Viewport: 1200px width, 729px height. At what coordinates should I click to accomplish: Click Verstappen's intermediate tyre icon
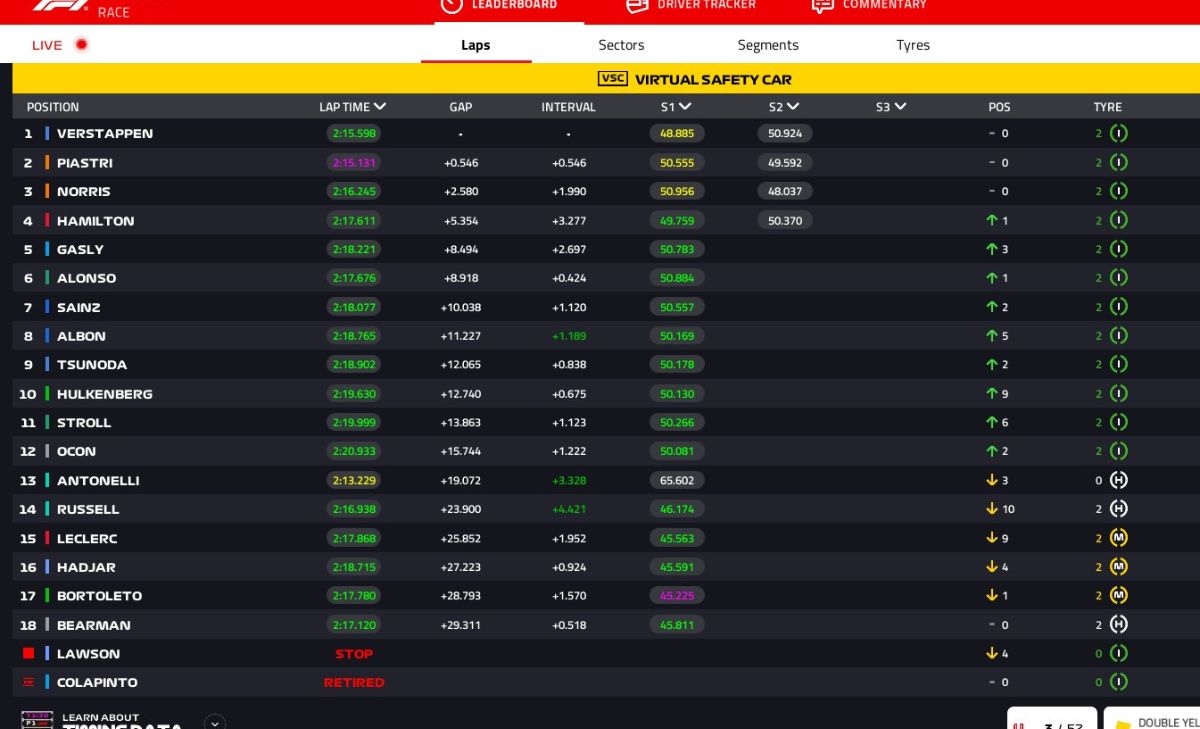click(1118, 133)
